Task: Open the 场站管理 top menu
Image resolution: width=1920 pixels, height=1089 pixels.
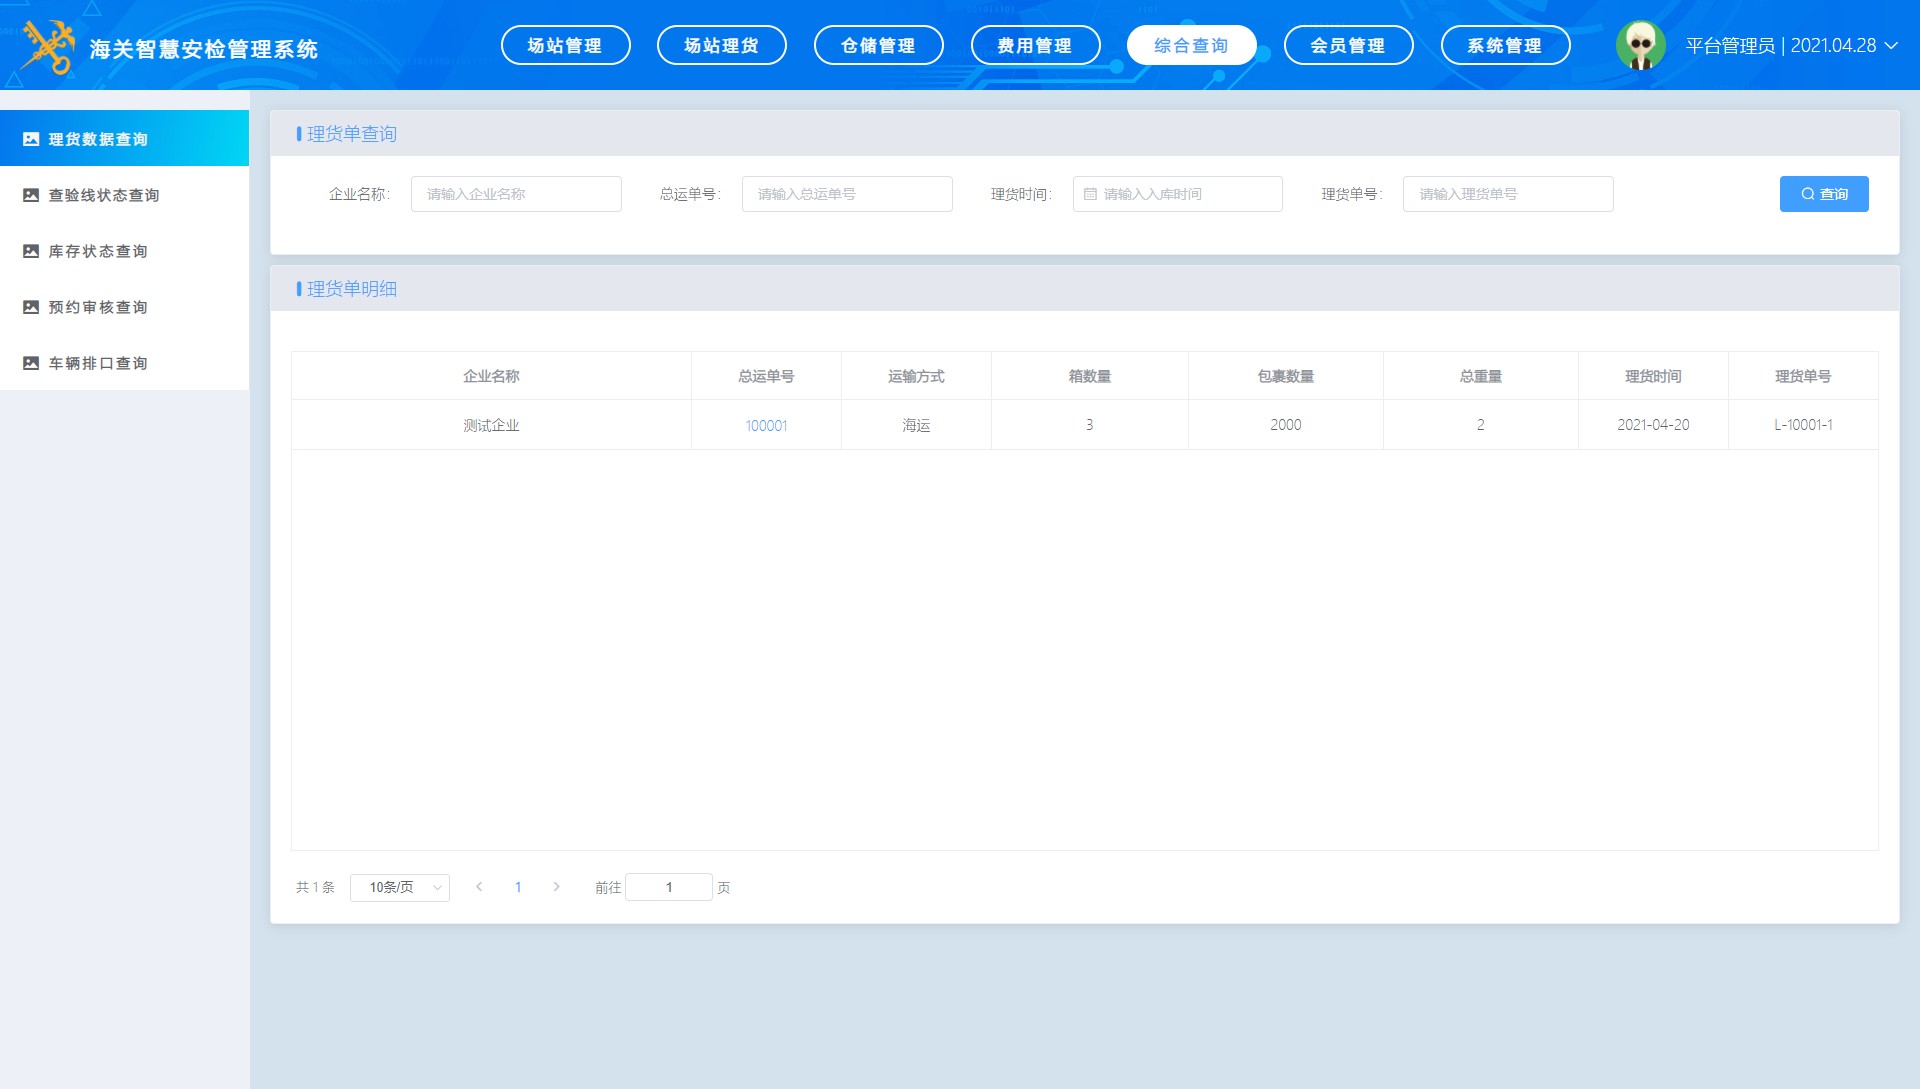Action: 565,45
